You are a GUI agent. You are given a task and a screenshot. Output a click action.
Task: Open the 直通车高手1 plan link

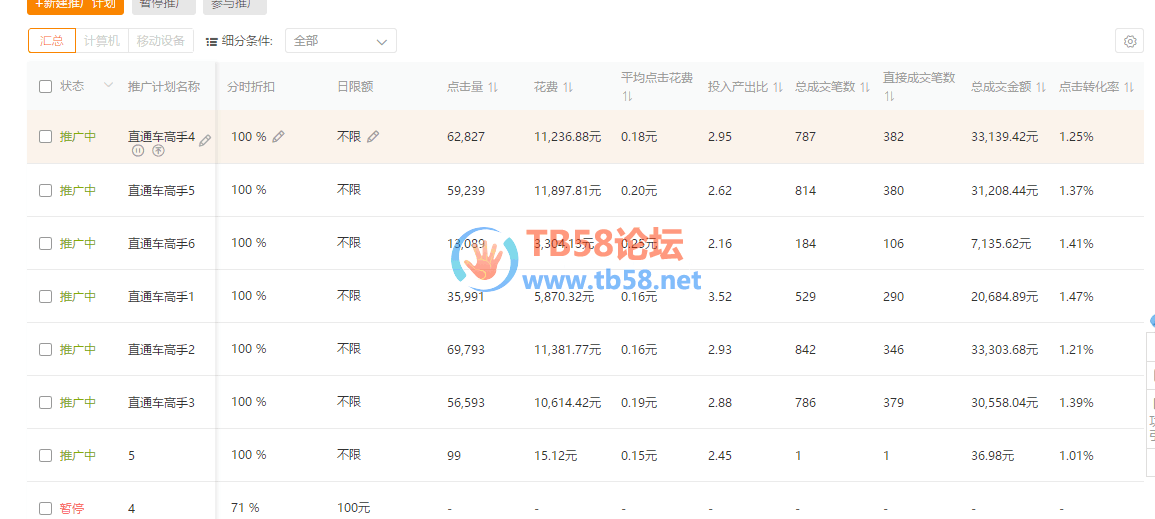(x=161, y=296)
